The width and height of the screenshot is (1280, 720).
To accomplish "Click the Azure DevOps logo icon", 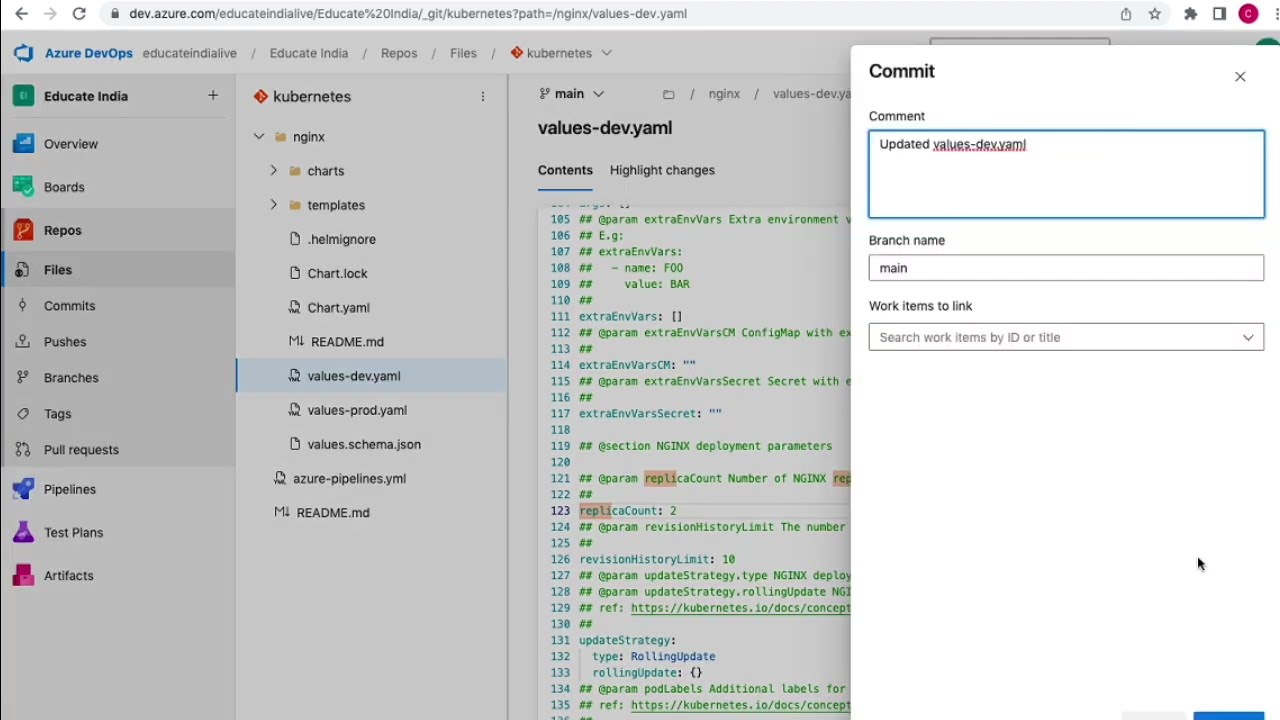I will [x=23, y=53].
